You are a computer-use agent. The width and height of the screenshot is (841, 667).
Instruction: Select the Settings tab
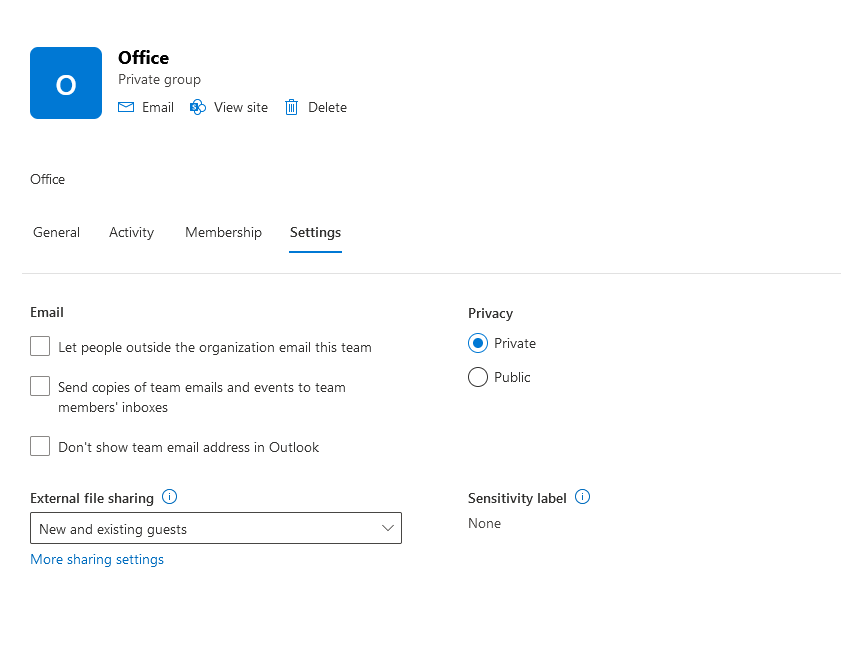315,232
